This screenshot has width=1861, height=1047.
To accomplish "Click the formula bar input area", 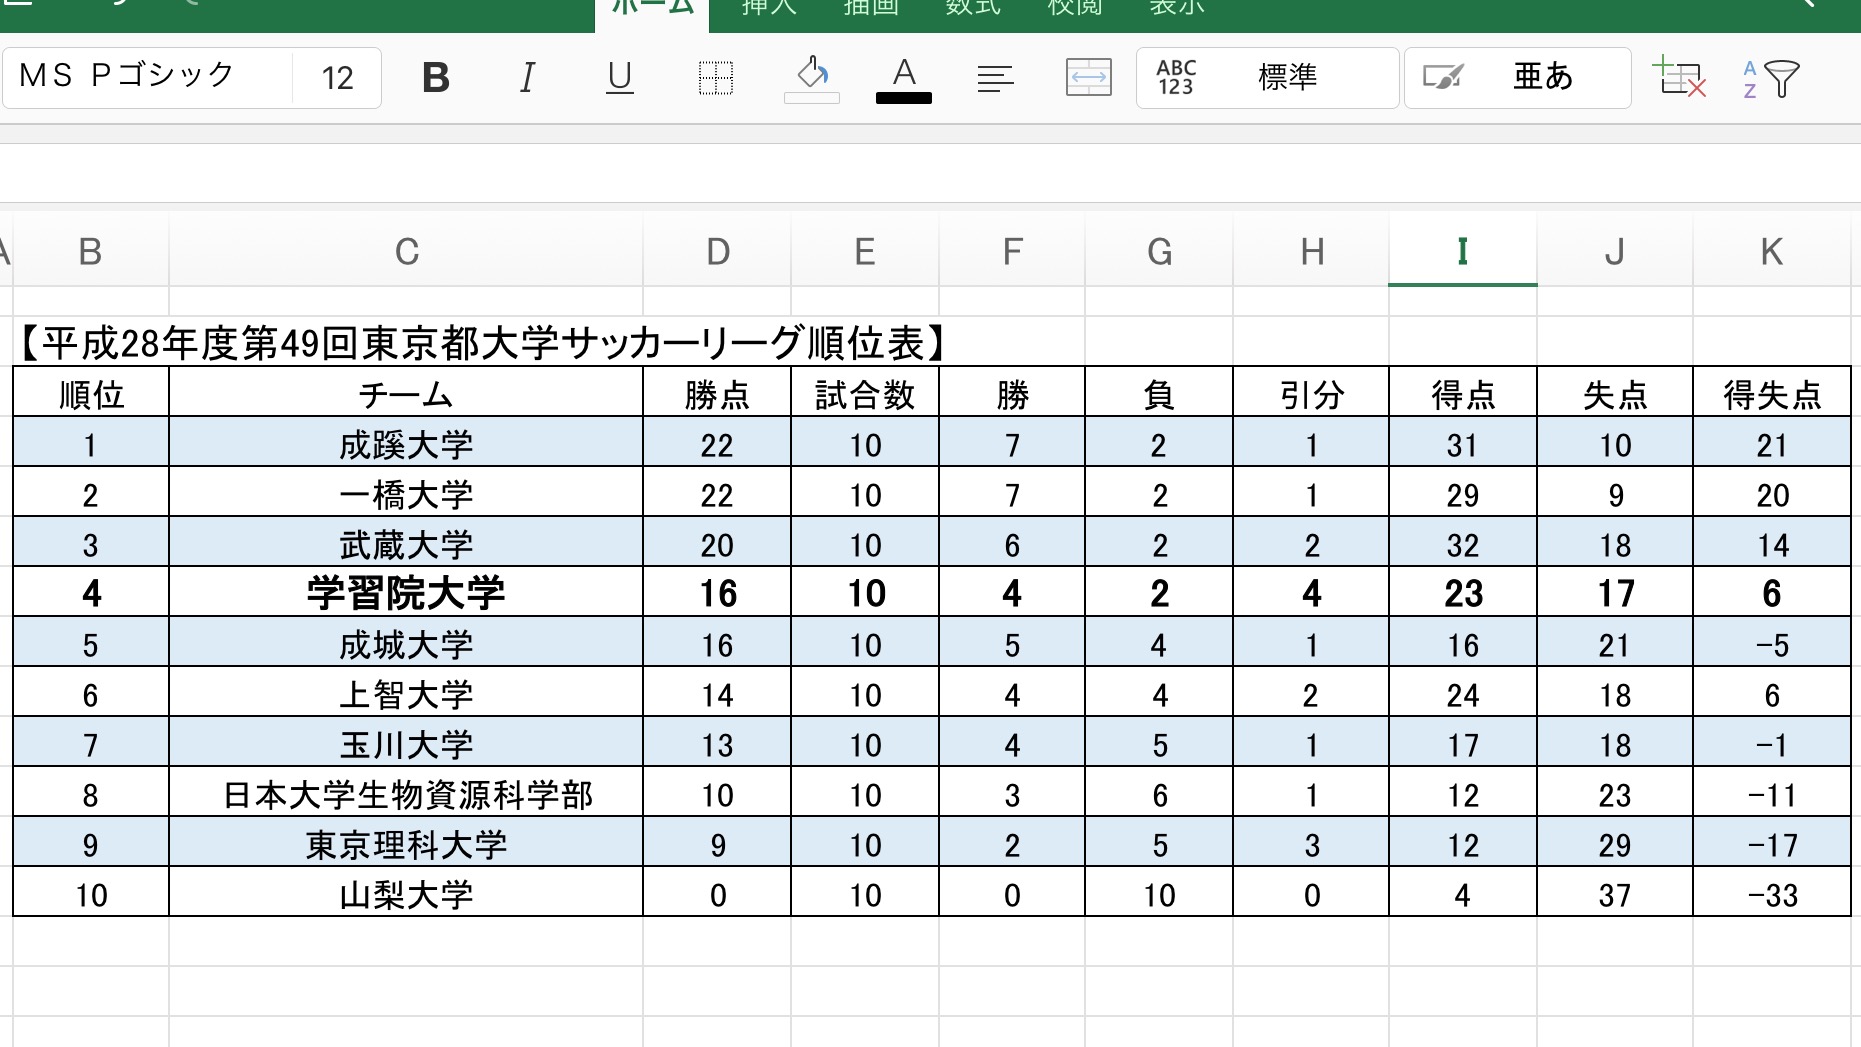I will pos(930,173).
